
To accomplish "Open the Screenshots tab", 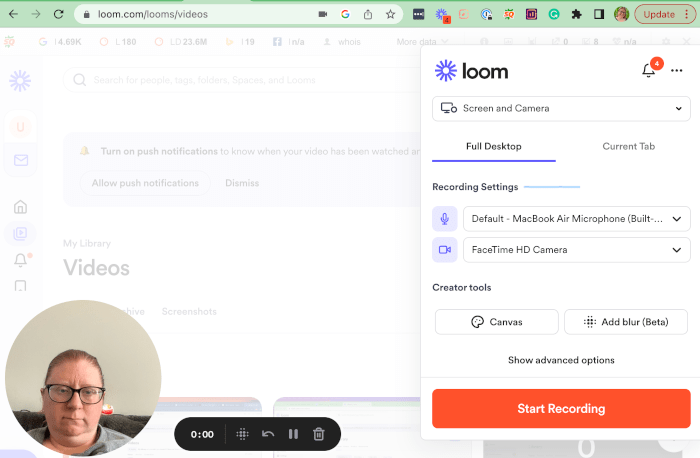I will [189, 312].
